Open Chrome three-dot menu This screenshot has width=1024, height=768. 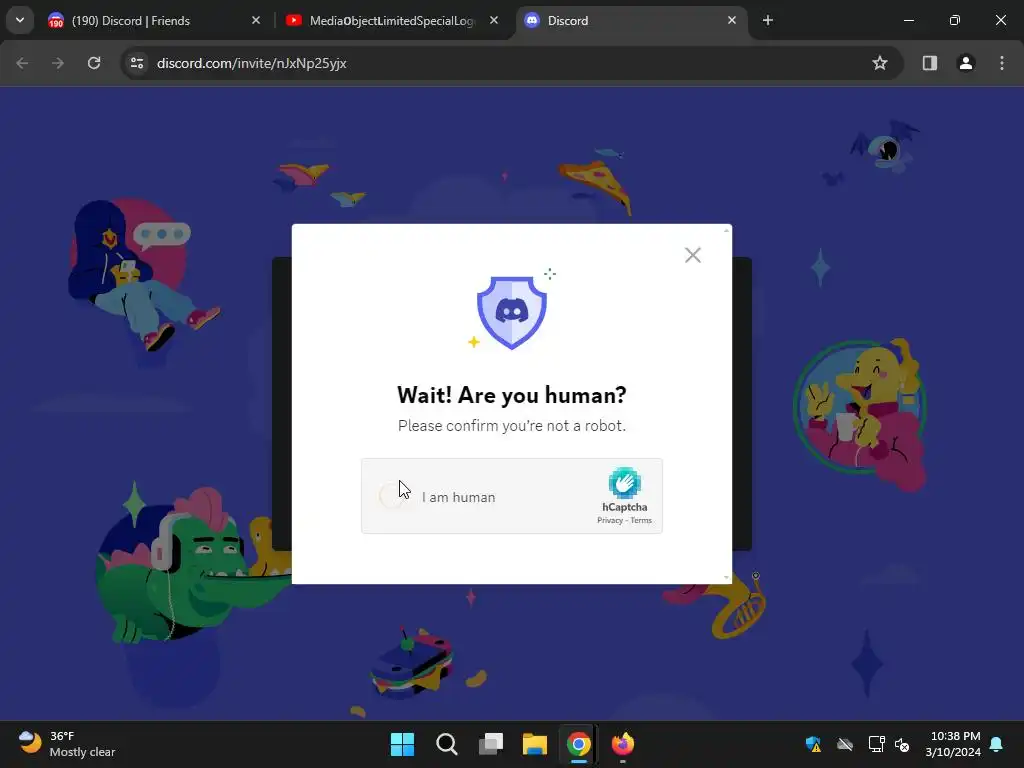click(1002, 63)
